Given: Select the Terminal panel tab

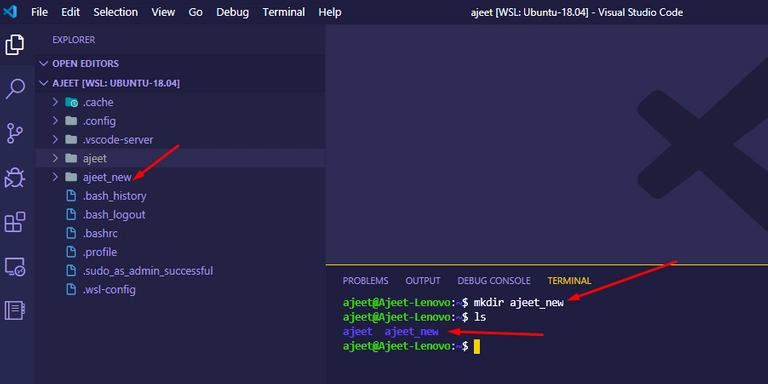Looking at the screenshot, I should (x=569, y=281).
